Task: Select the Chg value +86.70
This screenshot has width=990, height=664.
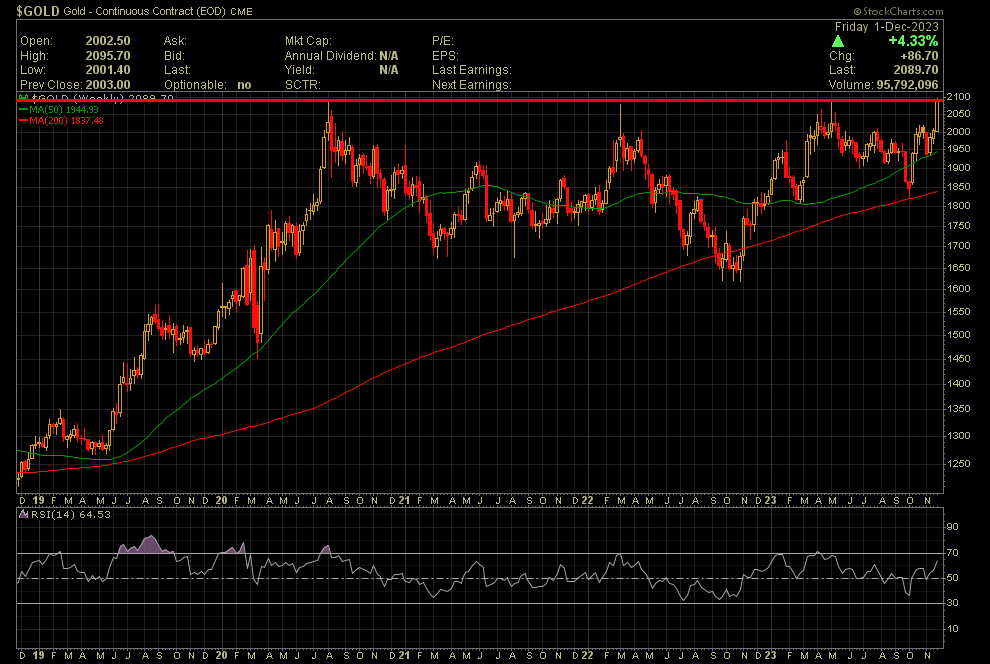Action: pyautogui.click(x=919, y=56)
